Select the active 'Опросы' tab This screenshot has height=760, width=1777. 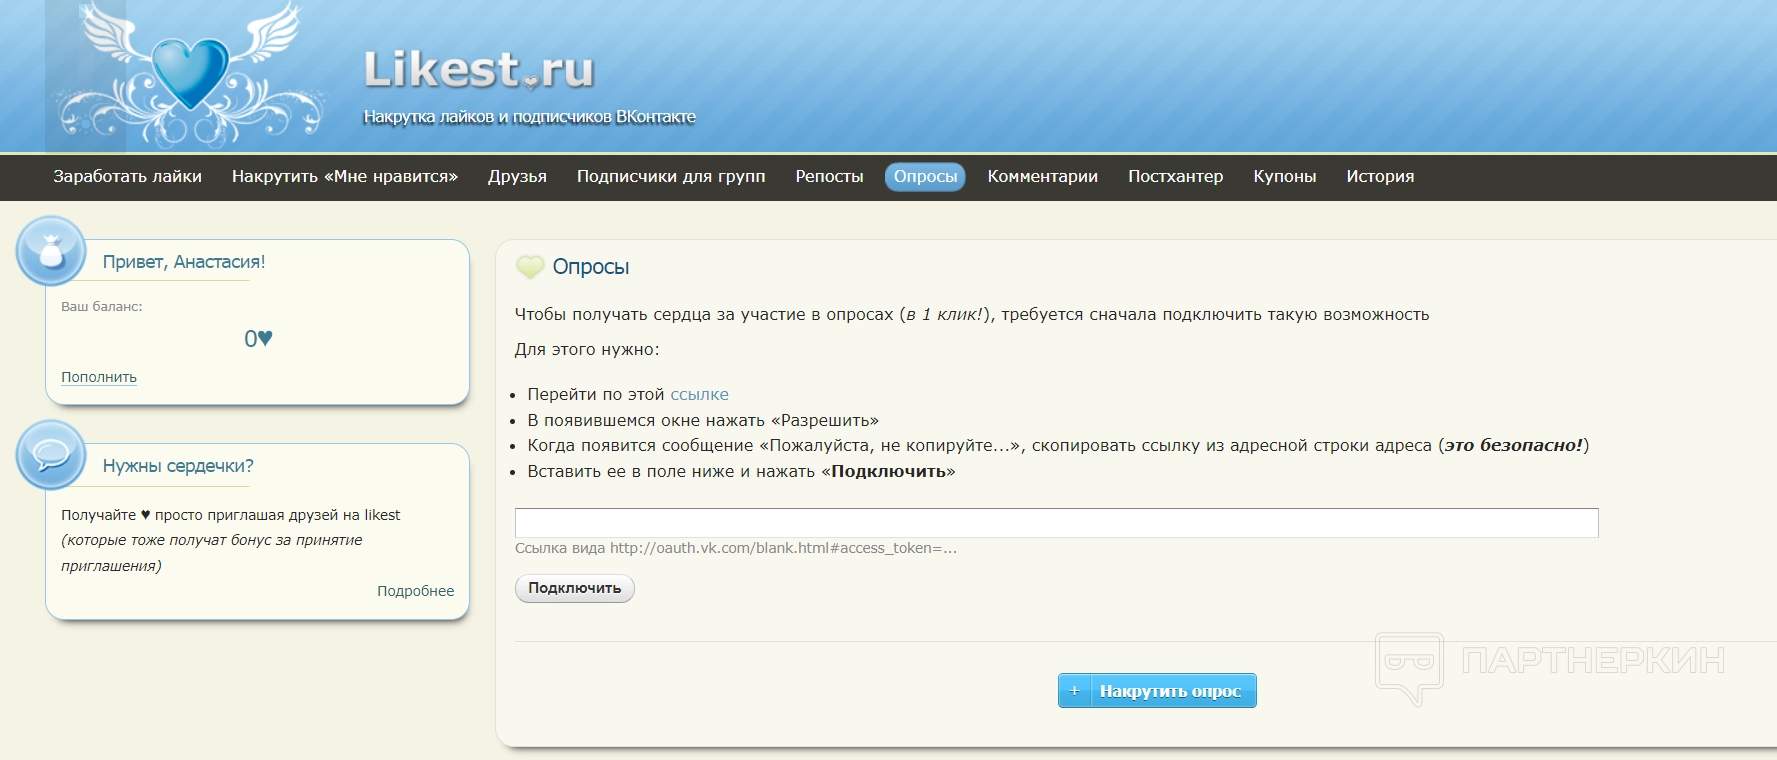pos(925,177)
